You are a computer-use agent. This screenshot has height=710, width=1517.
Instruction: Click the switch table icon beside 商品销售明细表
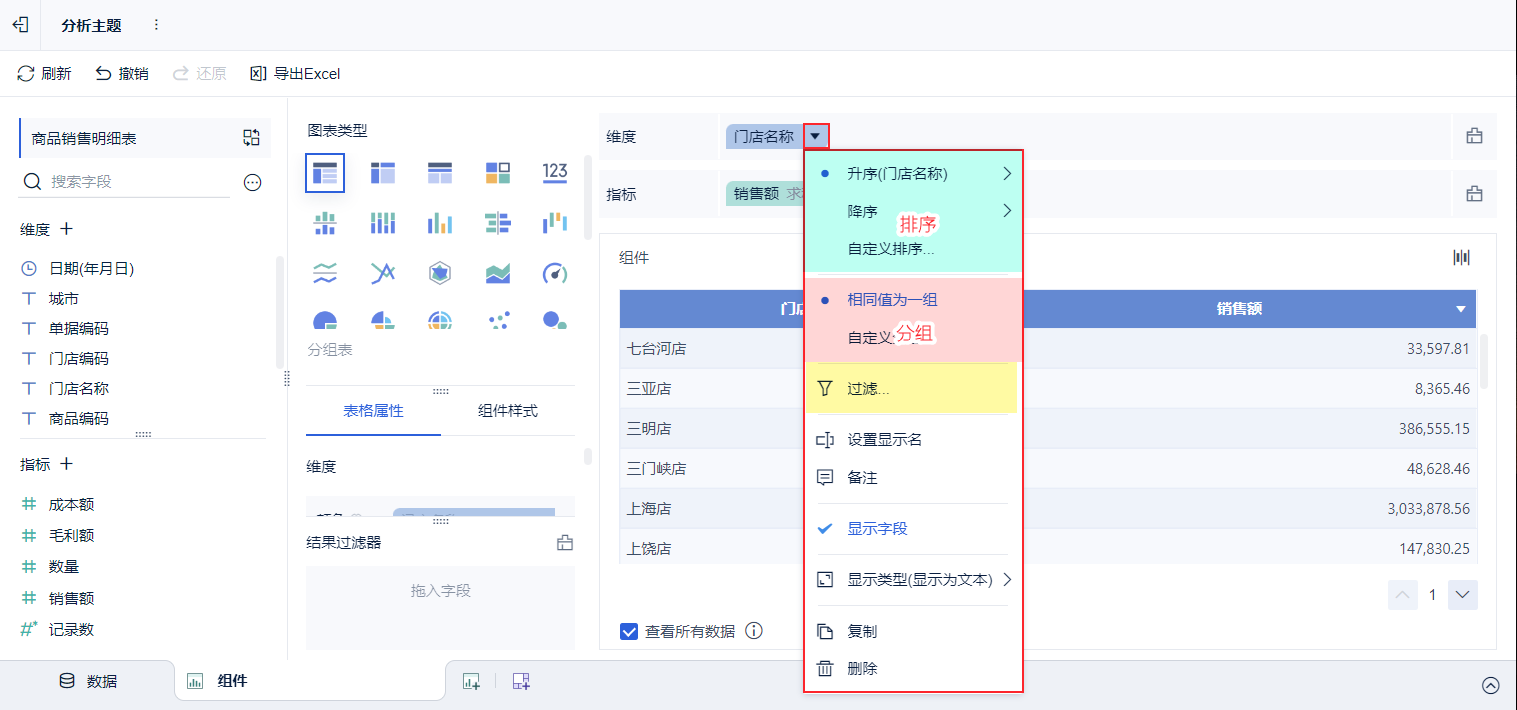click(x=251, y=138)
